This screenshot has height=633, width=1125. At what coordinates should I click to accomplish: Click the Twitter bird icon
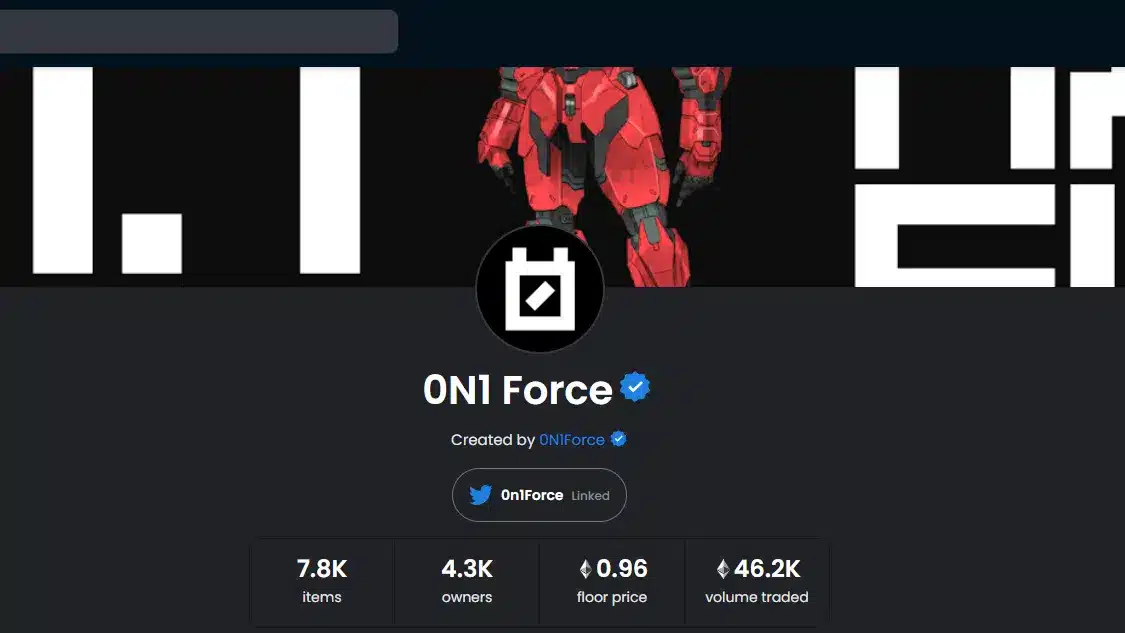pos(481,495)
